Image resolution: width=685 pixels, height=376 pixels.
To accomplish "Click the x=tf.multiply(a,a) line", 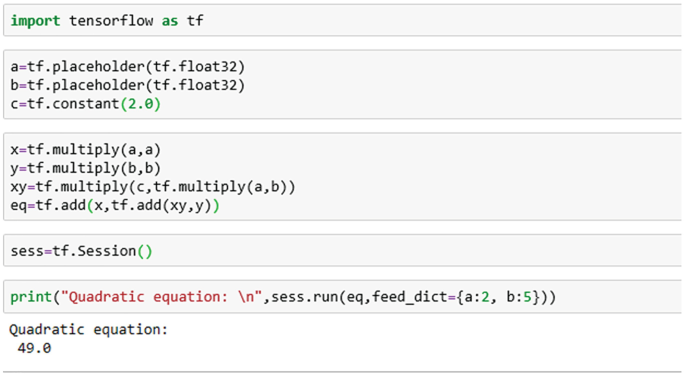I will 86,150.
